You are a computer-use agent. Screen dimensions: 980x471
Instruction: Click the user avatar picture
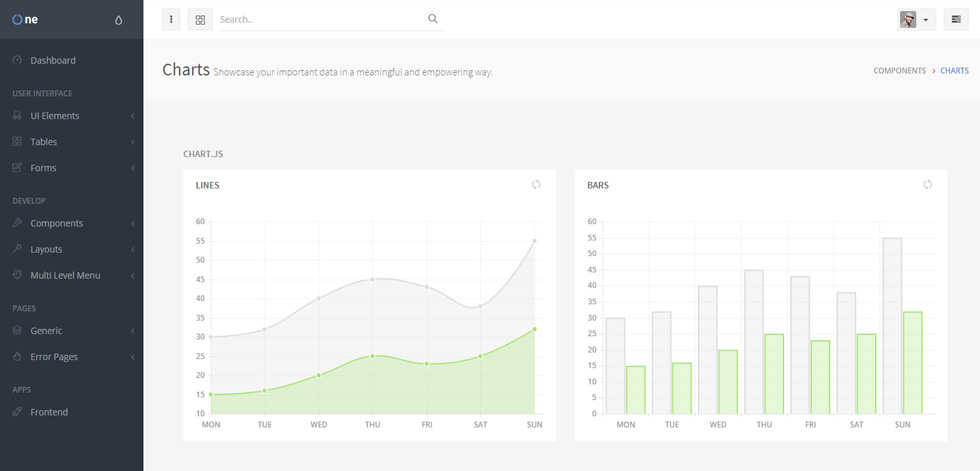(908, 19)
